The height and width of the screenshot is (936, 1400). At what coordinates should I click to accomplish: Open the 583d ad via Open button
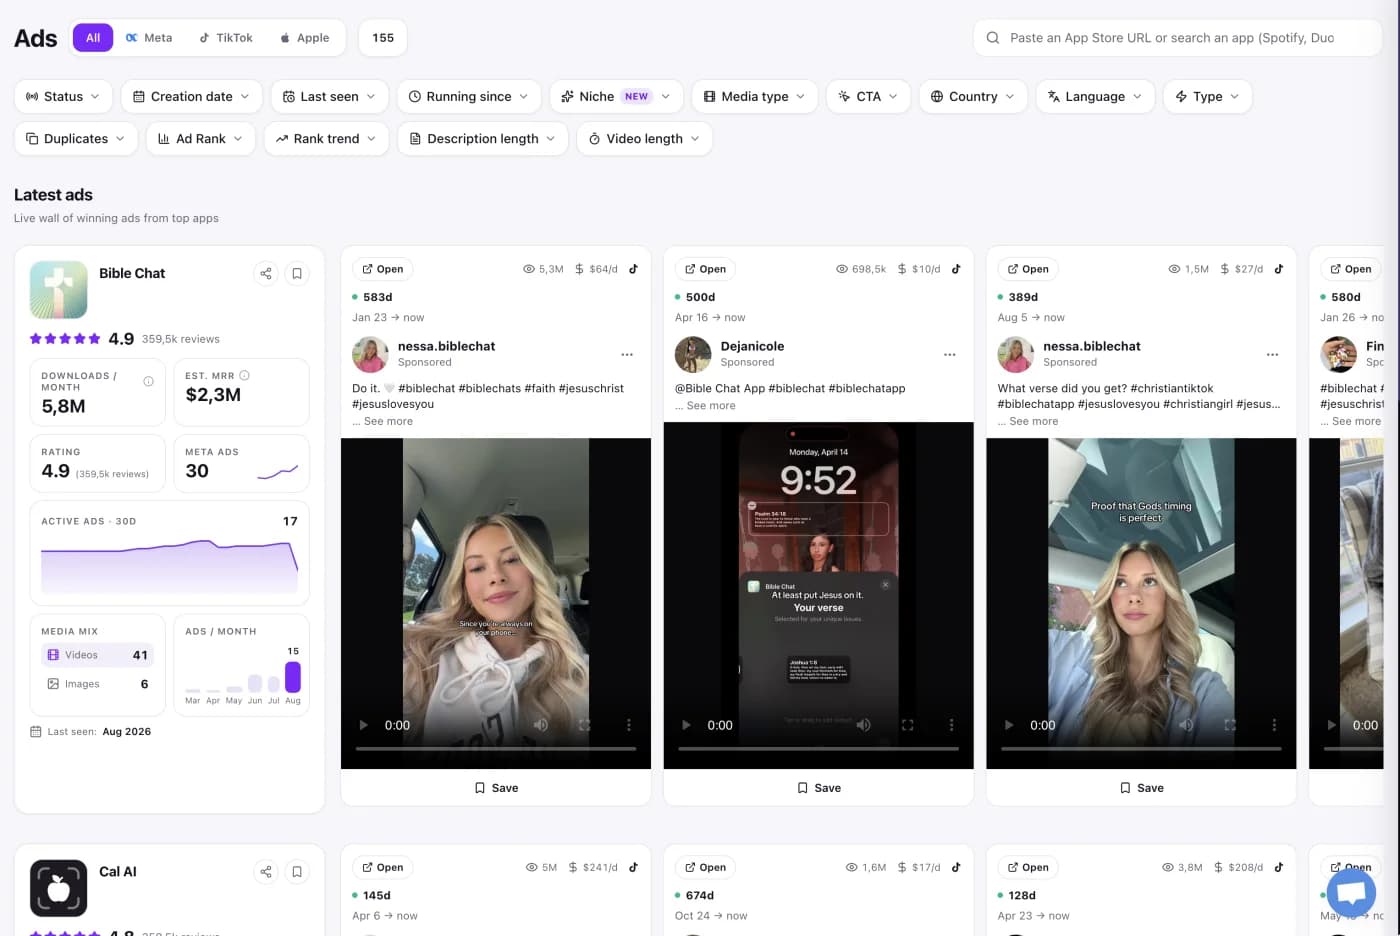(383, 269)
